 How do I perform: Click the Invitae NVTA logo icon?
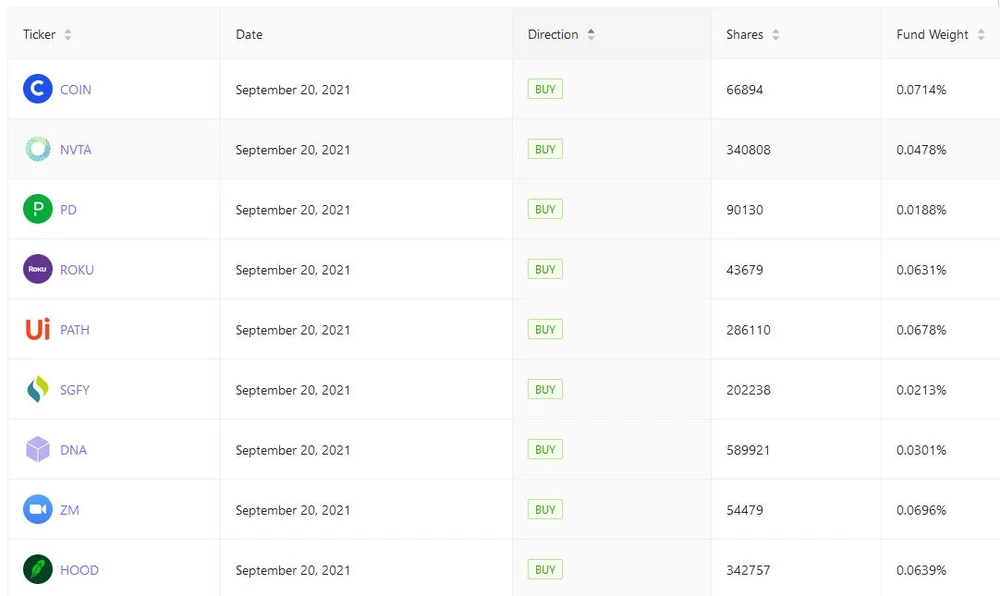(38, 150)
